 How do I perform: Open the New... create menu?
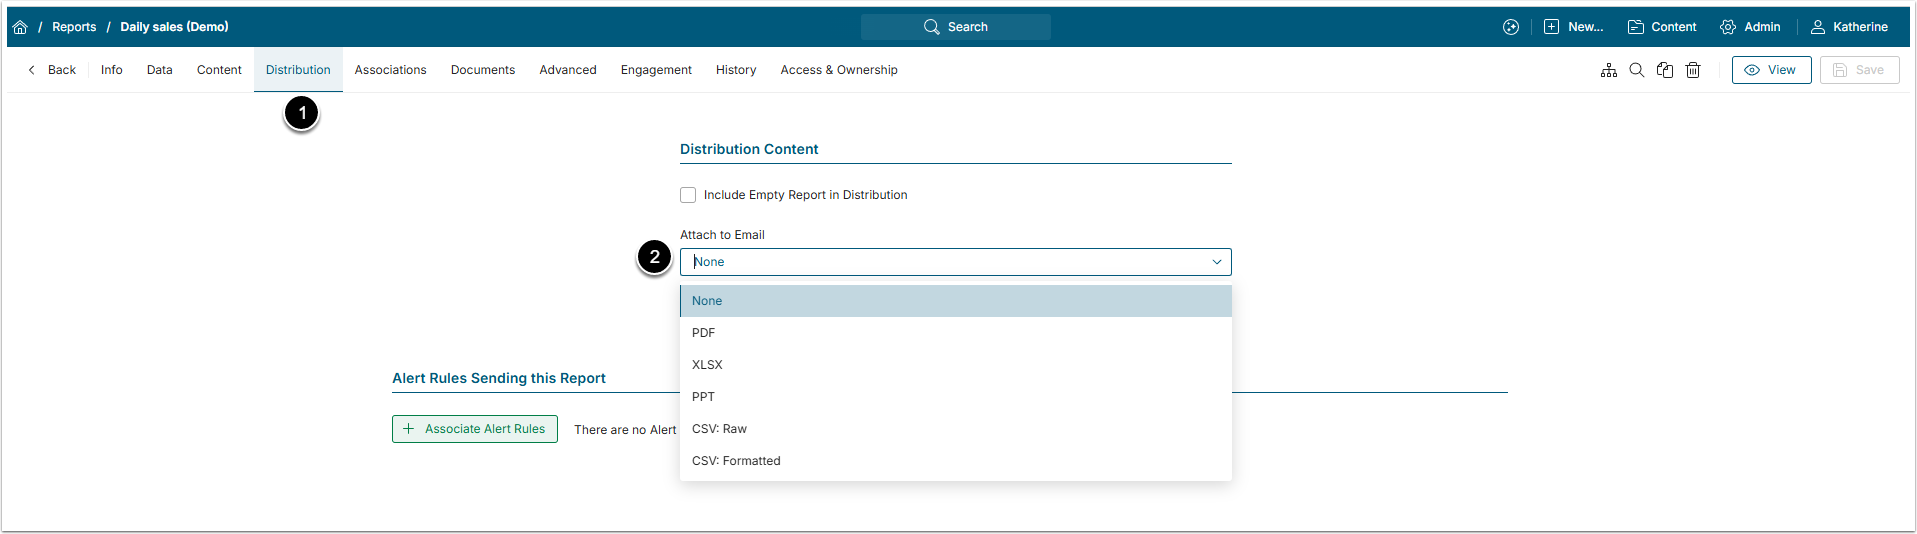tap(1573, 27)
